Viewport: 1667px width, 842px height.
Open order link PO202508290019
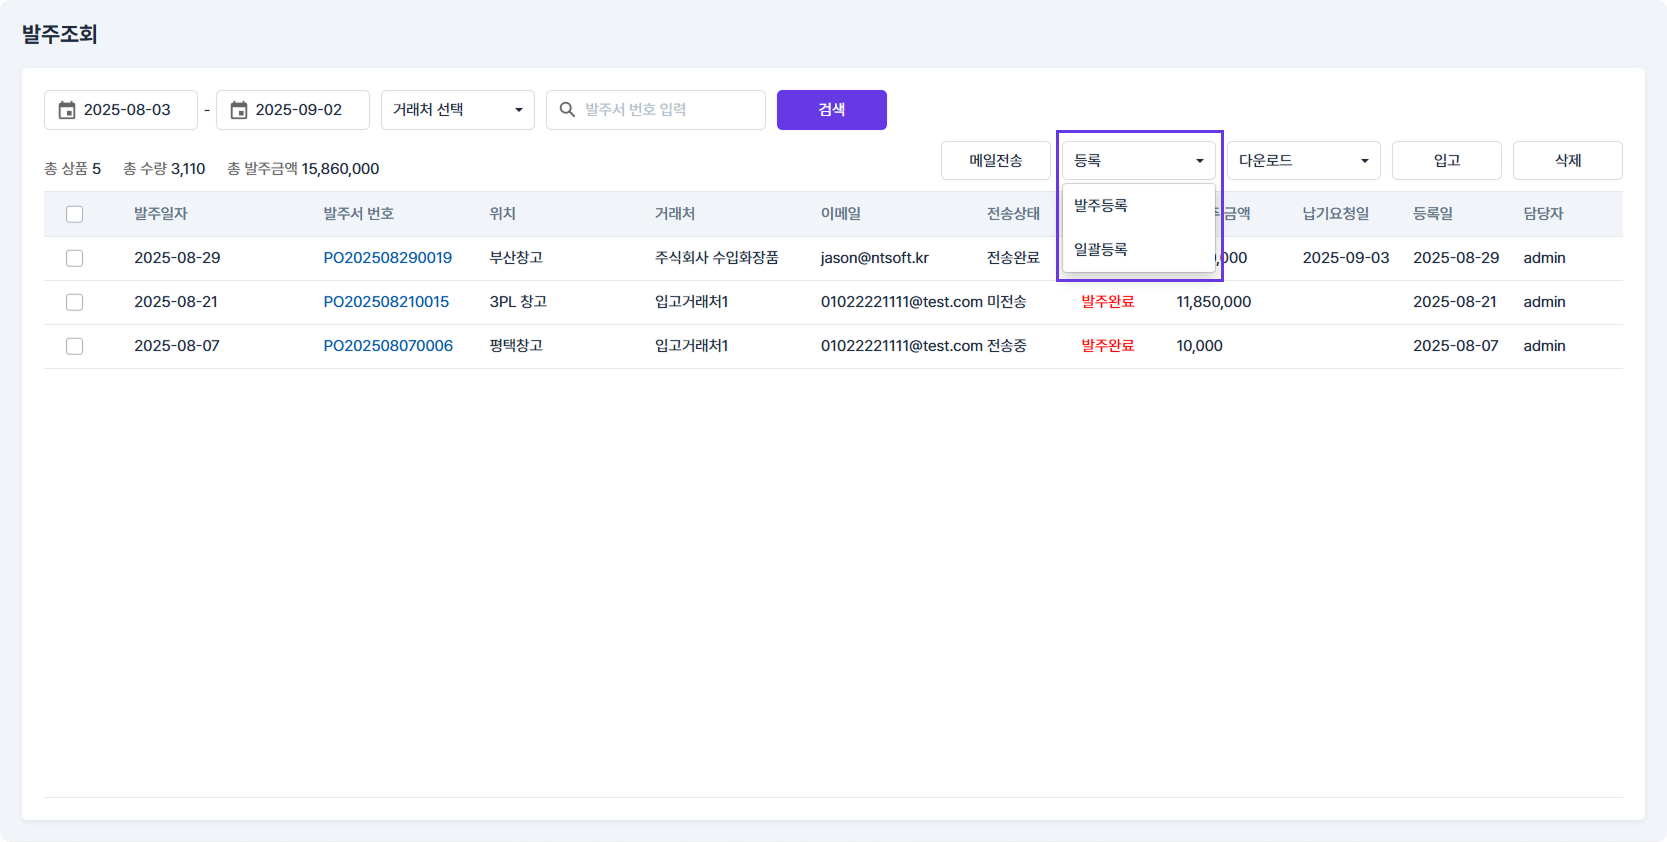pyautogui.click(x=387, y=258)
